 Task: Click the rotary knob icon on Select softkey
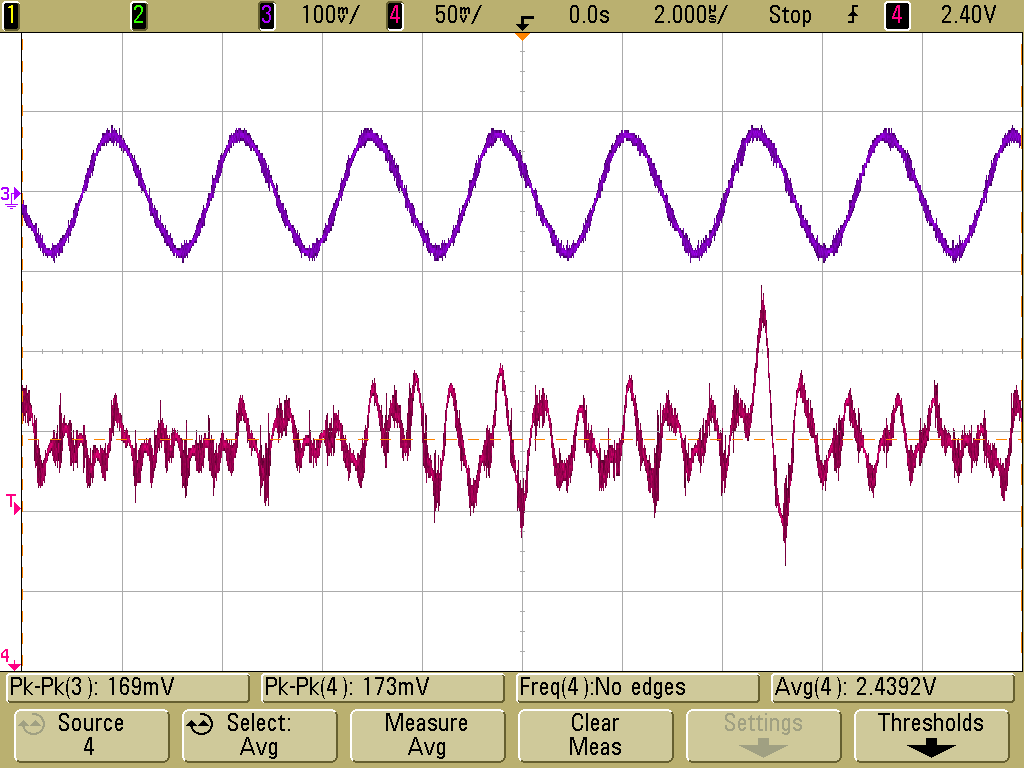[200, 724]
